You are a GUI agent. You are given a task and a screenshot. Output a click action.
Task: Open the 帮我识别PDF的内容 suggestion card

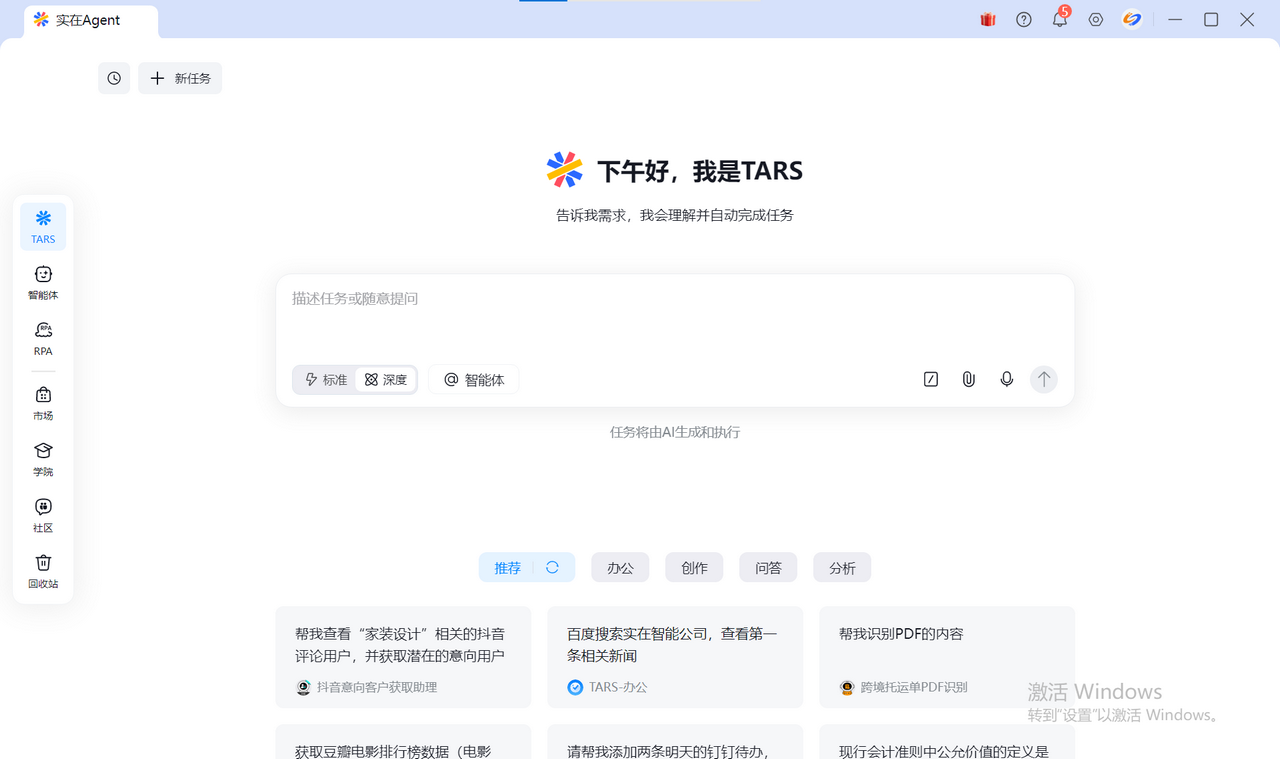click(947, 657)
